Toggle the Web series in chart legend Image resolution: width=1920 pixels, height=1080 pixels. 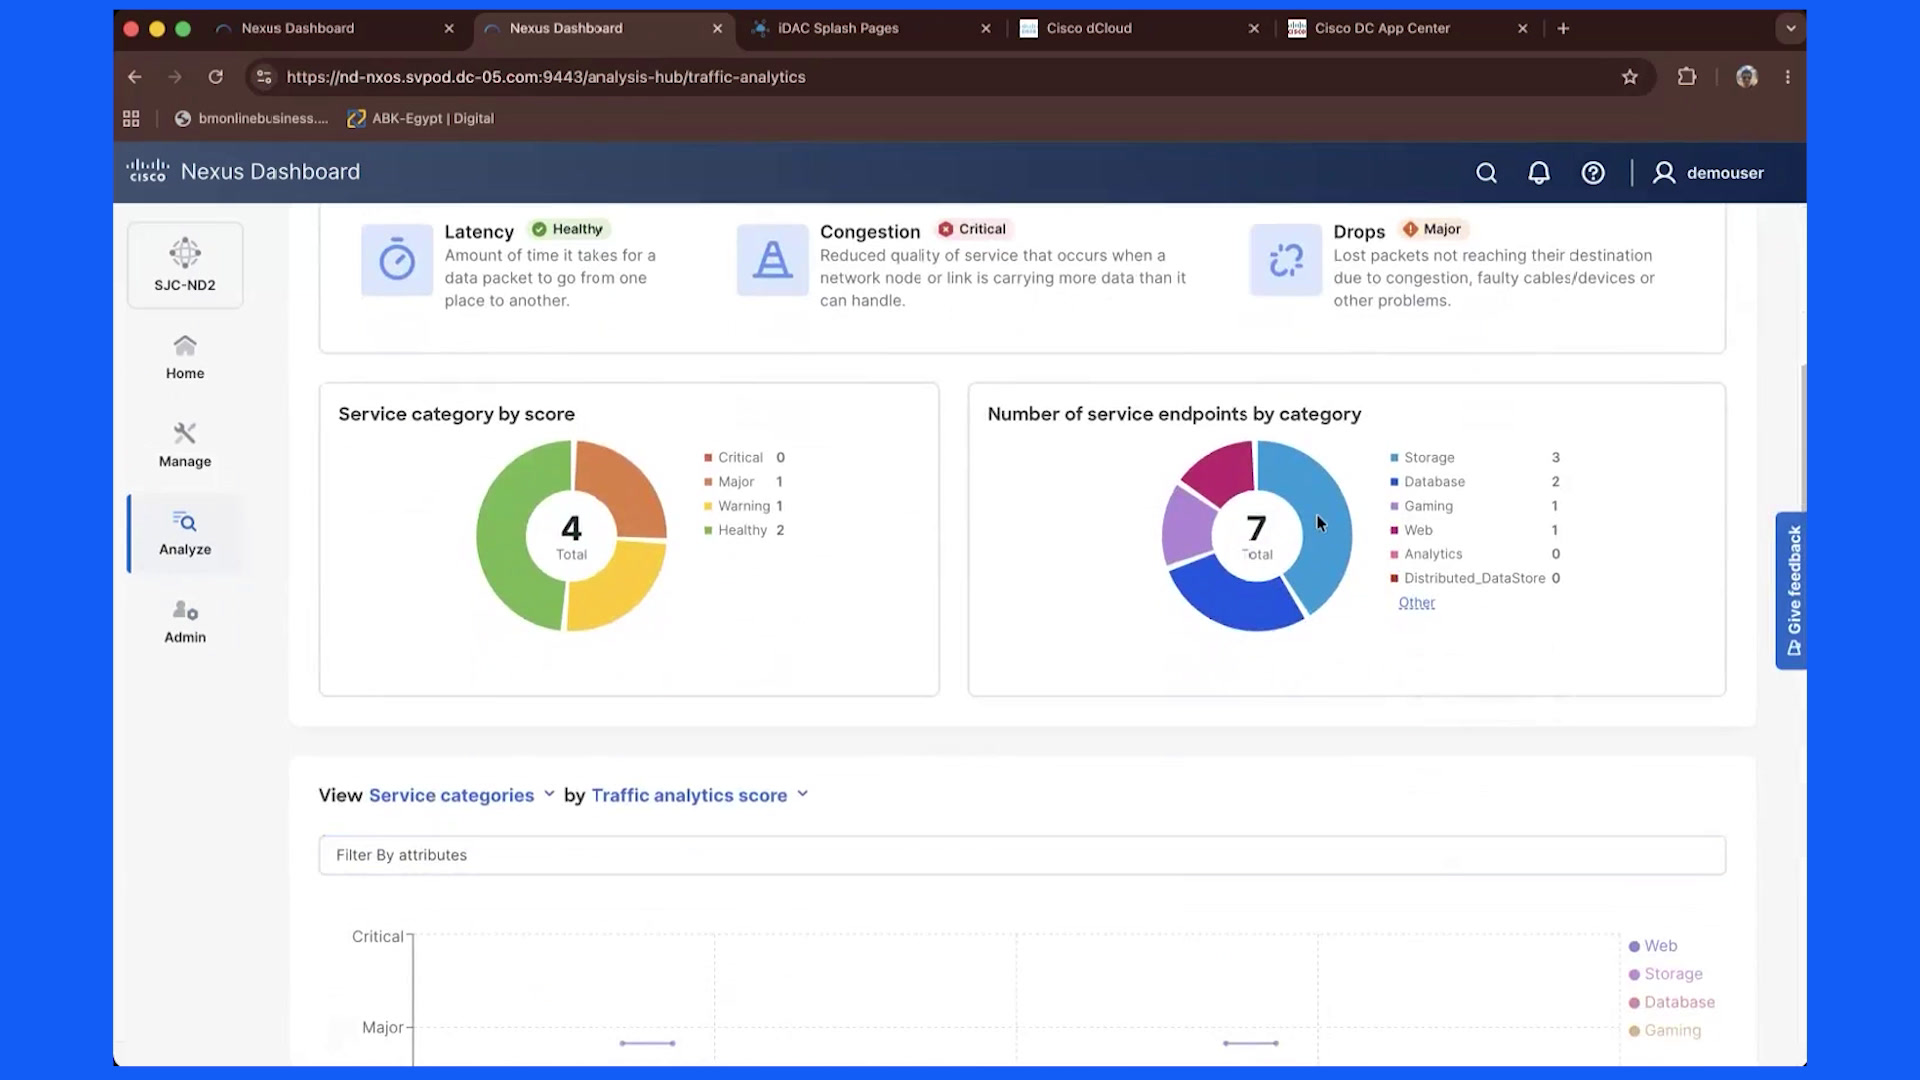(x=1653, y=946)
